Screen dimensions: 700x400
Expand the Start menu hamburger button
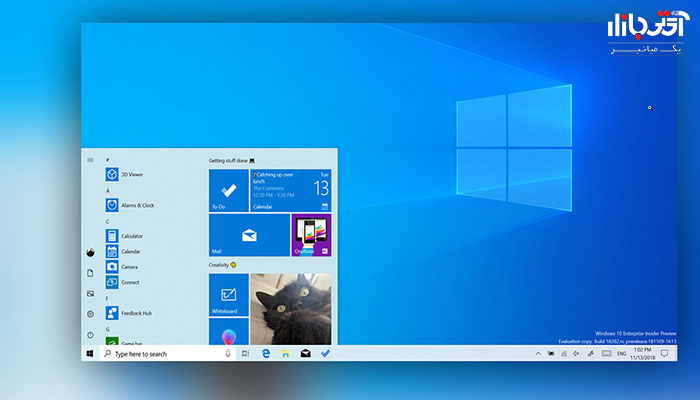[x=90, y=160]
